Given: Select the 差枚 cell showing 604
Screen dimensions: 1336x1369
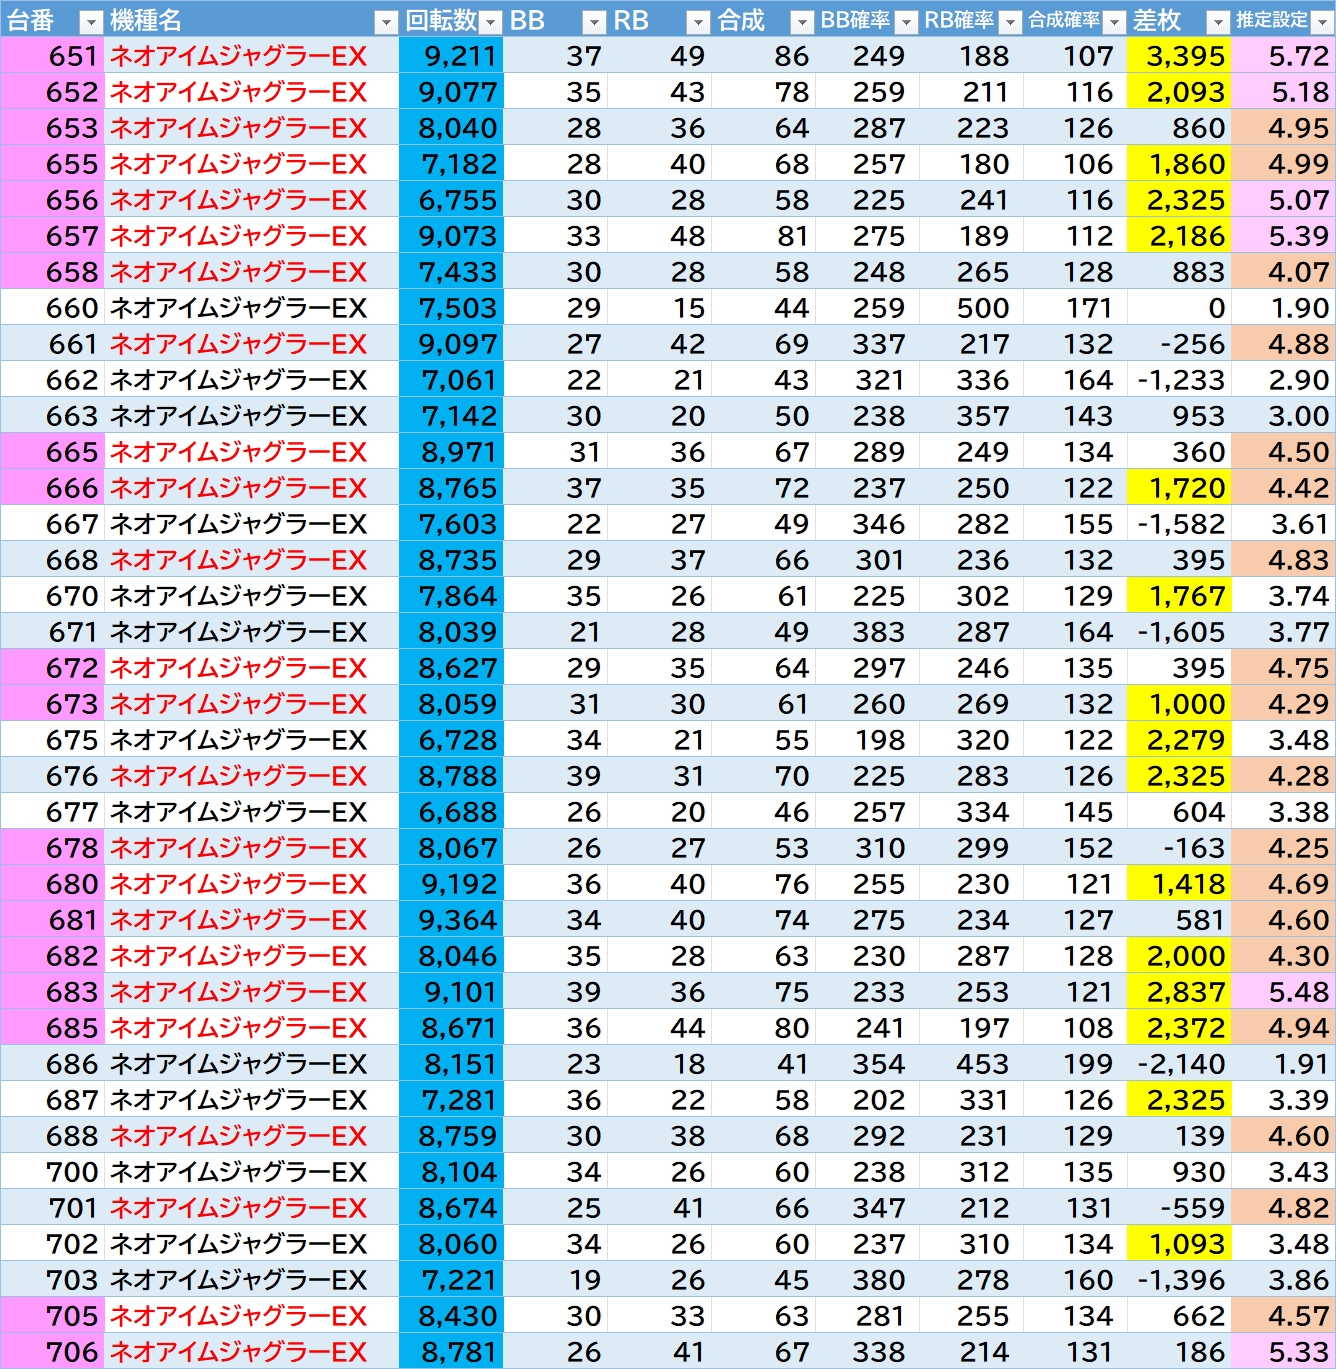Looking at the screenshot, I should (1179, 812).
